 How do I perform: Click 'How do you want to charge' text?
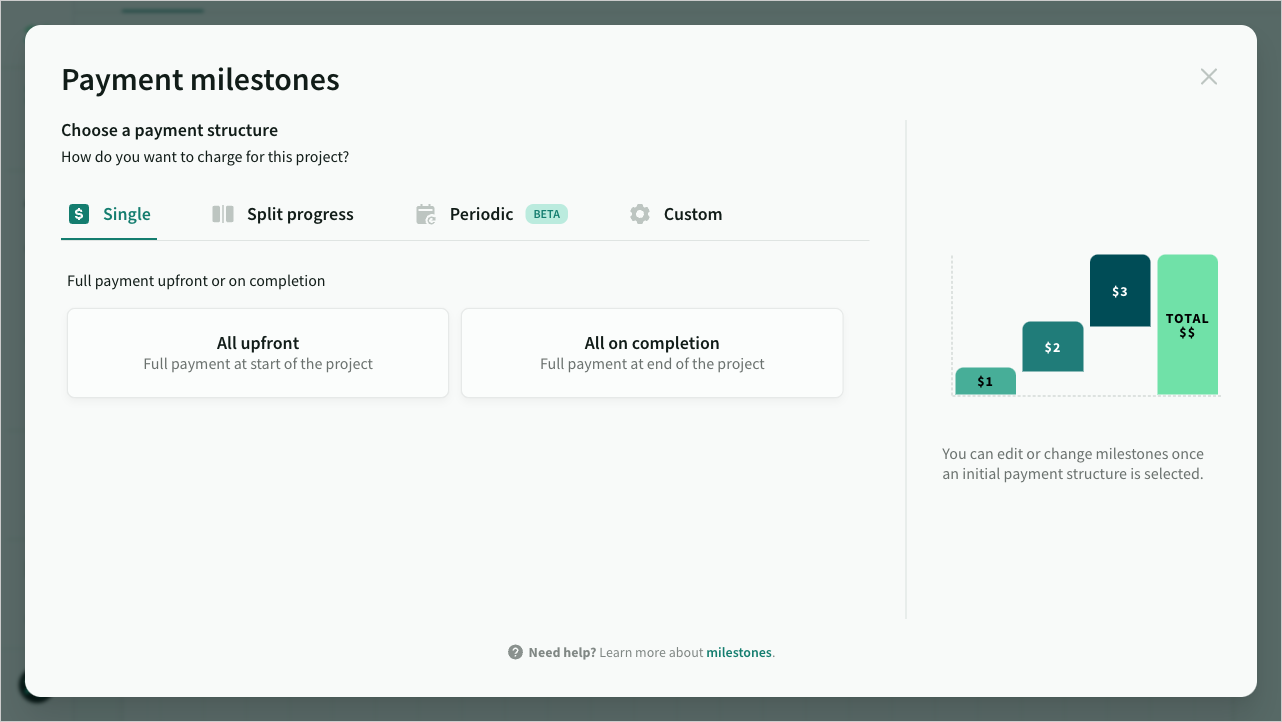coord(205,157)
